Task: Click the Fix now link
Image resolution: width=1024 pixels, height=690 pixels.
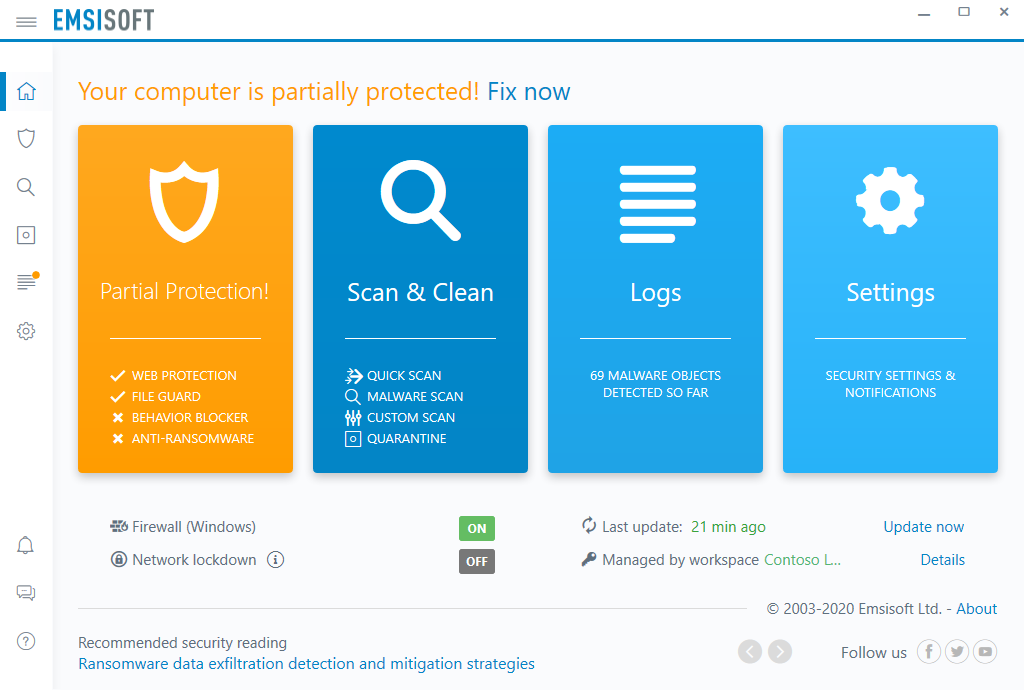Action: (528, 91)
